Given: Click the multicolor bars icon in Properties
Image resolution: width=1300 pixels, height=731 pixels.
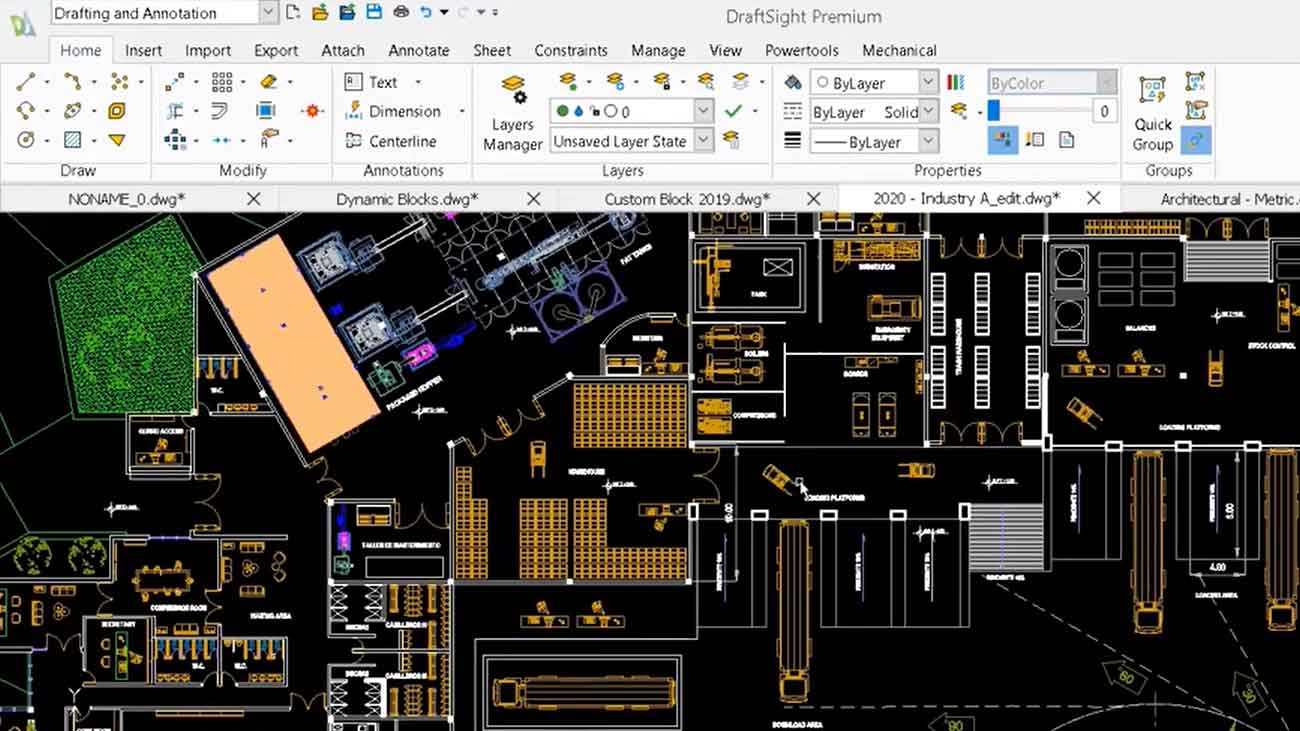Looking at the screenshot, I should pos(956,82).
